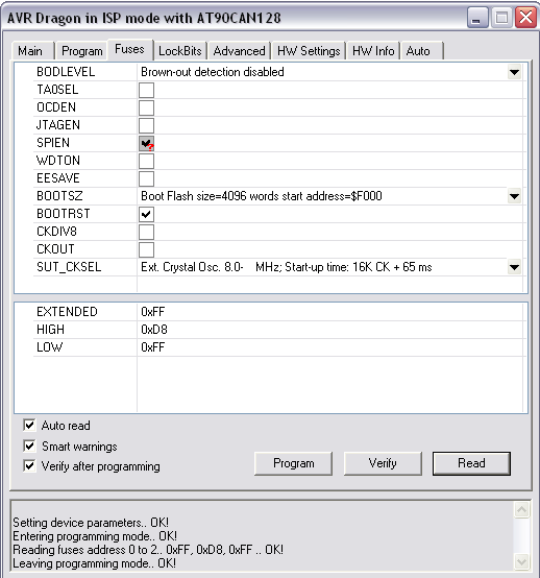The width and height of the screenshot is (540, 578).
Task: Switch to HW Settings tab
Action: [x=309, y=51]
